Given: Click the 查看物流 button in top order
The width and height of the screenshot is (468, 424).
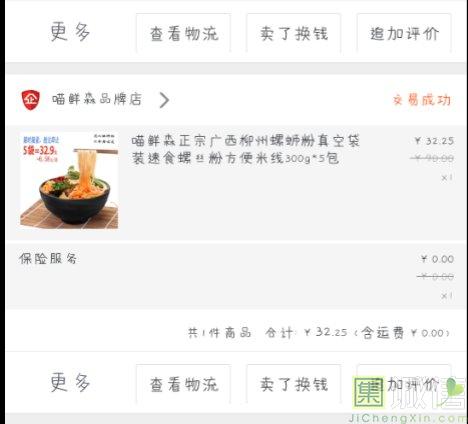Looking at the screenshot, I should tap(183, 33).
